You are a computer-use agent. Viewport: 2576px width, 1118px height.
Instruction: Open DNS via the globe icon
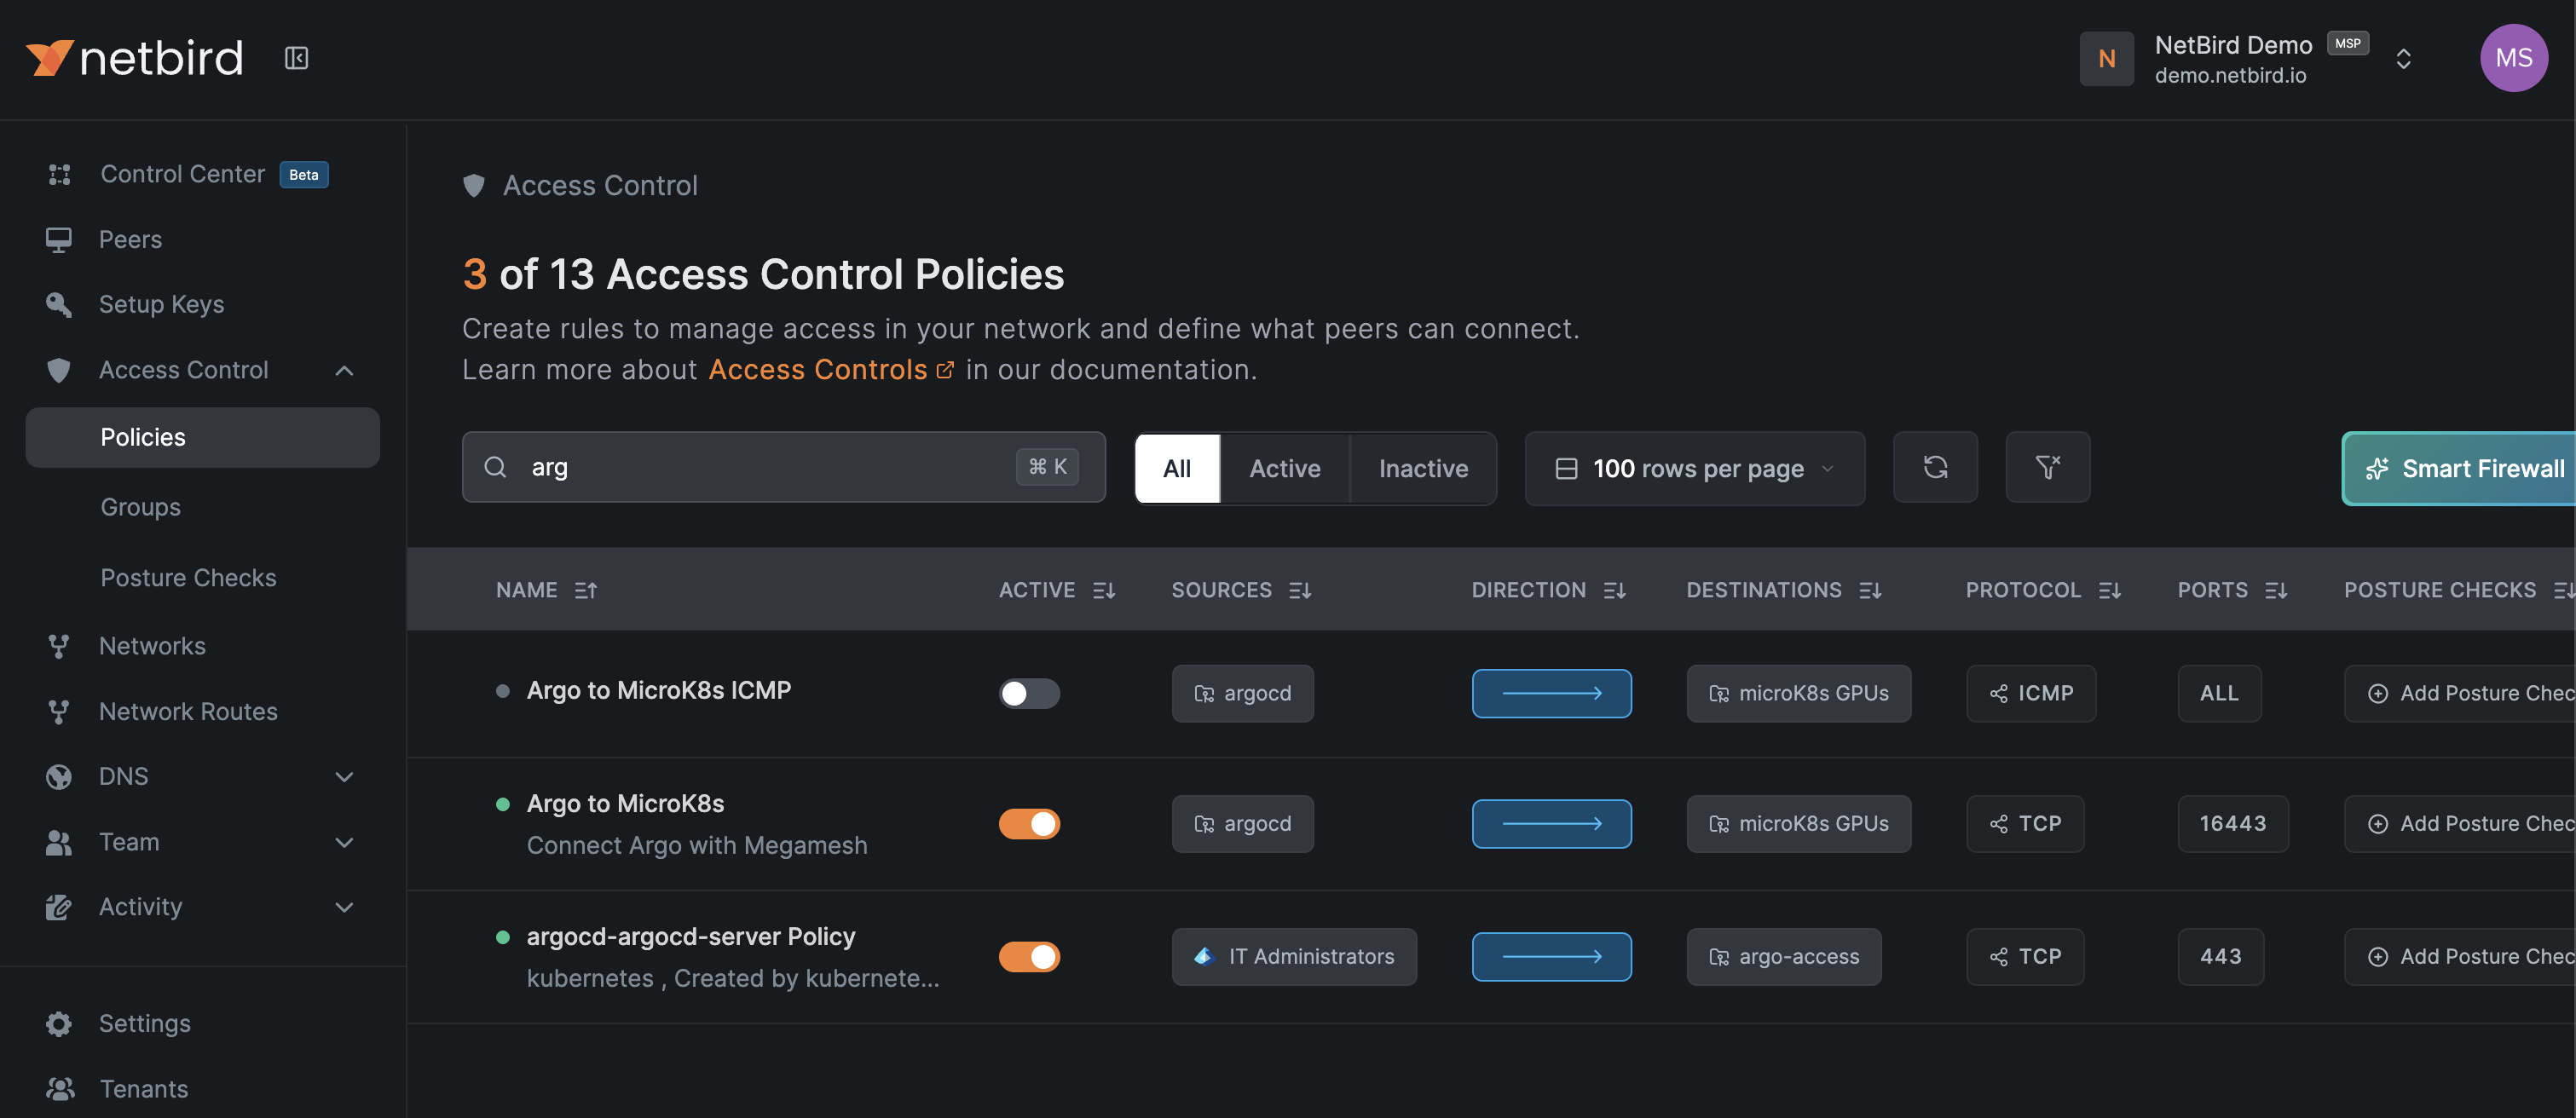pos(59,776)
